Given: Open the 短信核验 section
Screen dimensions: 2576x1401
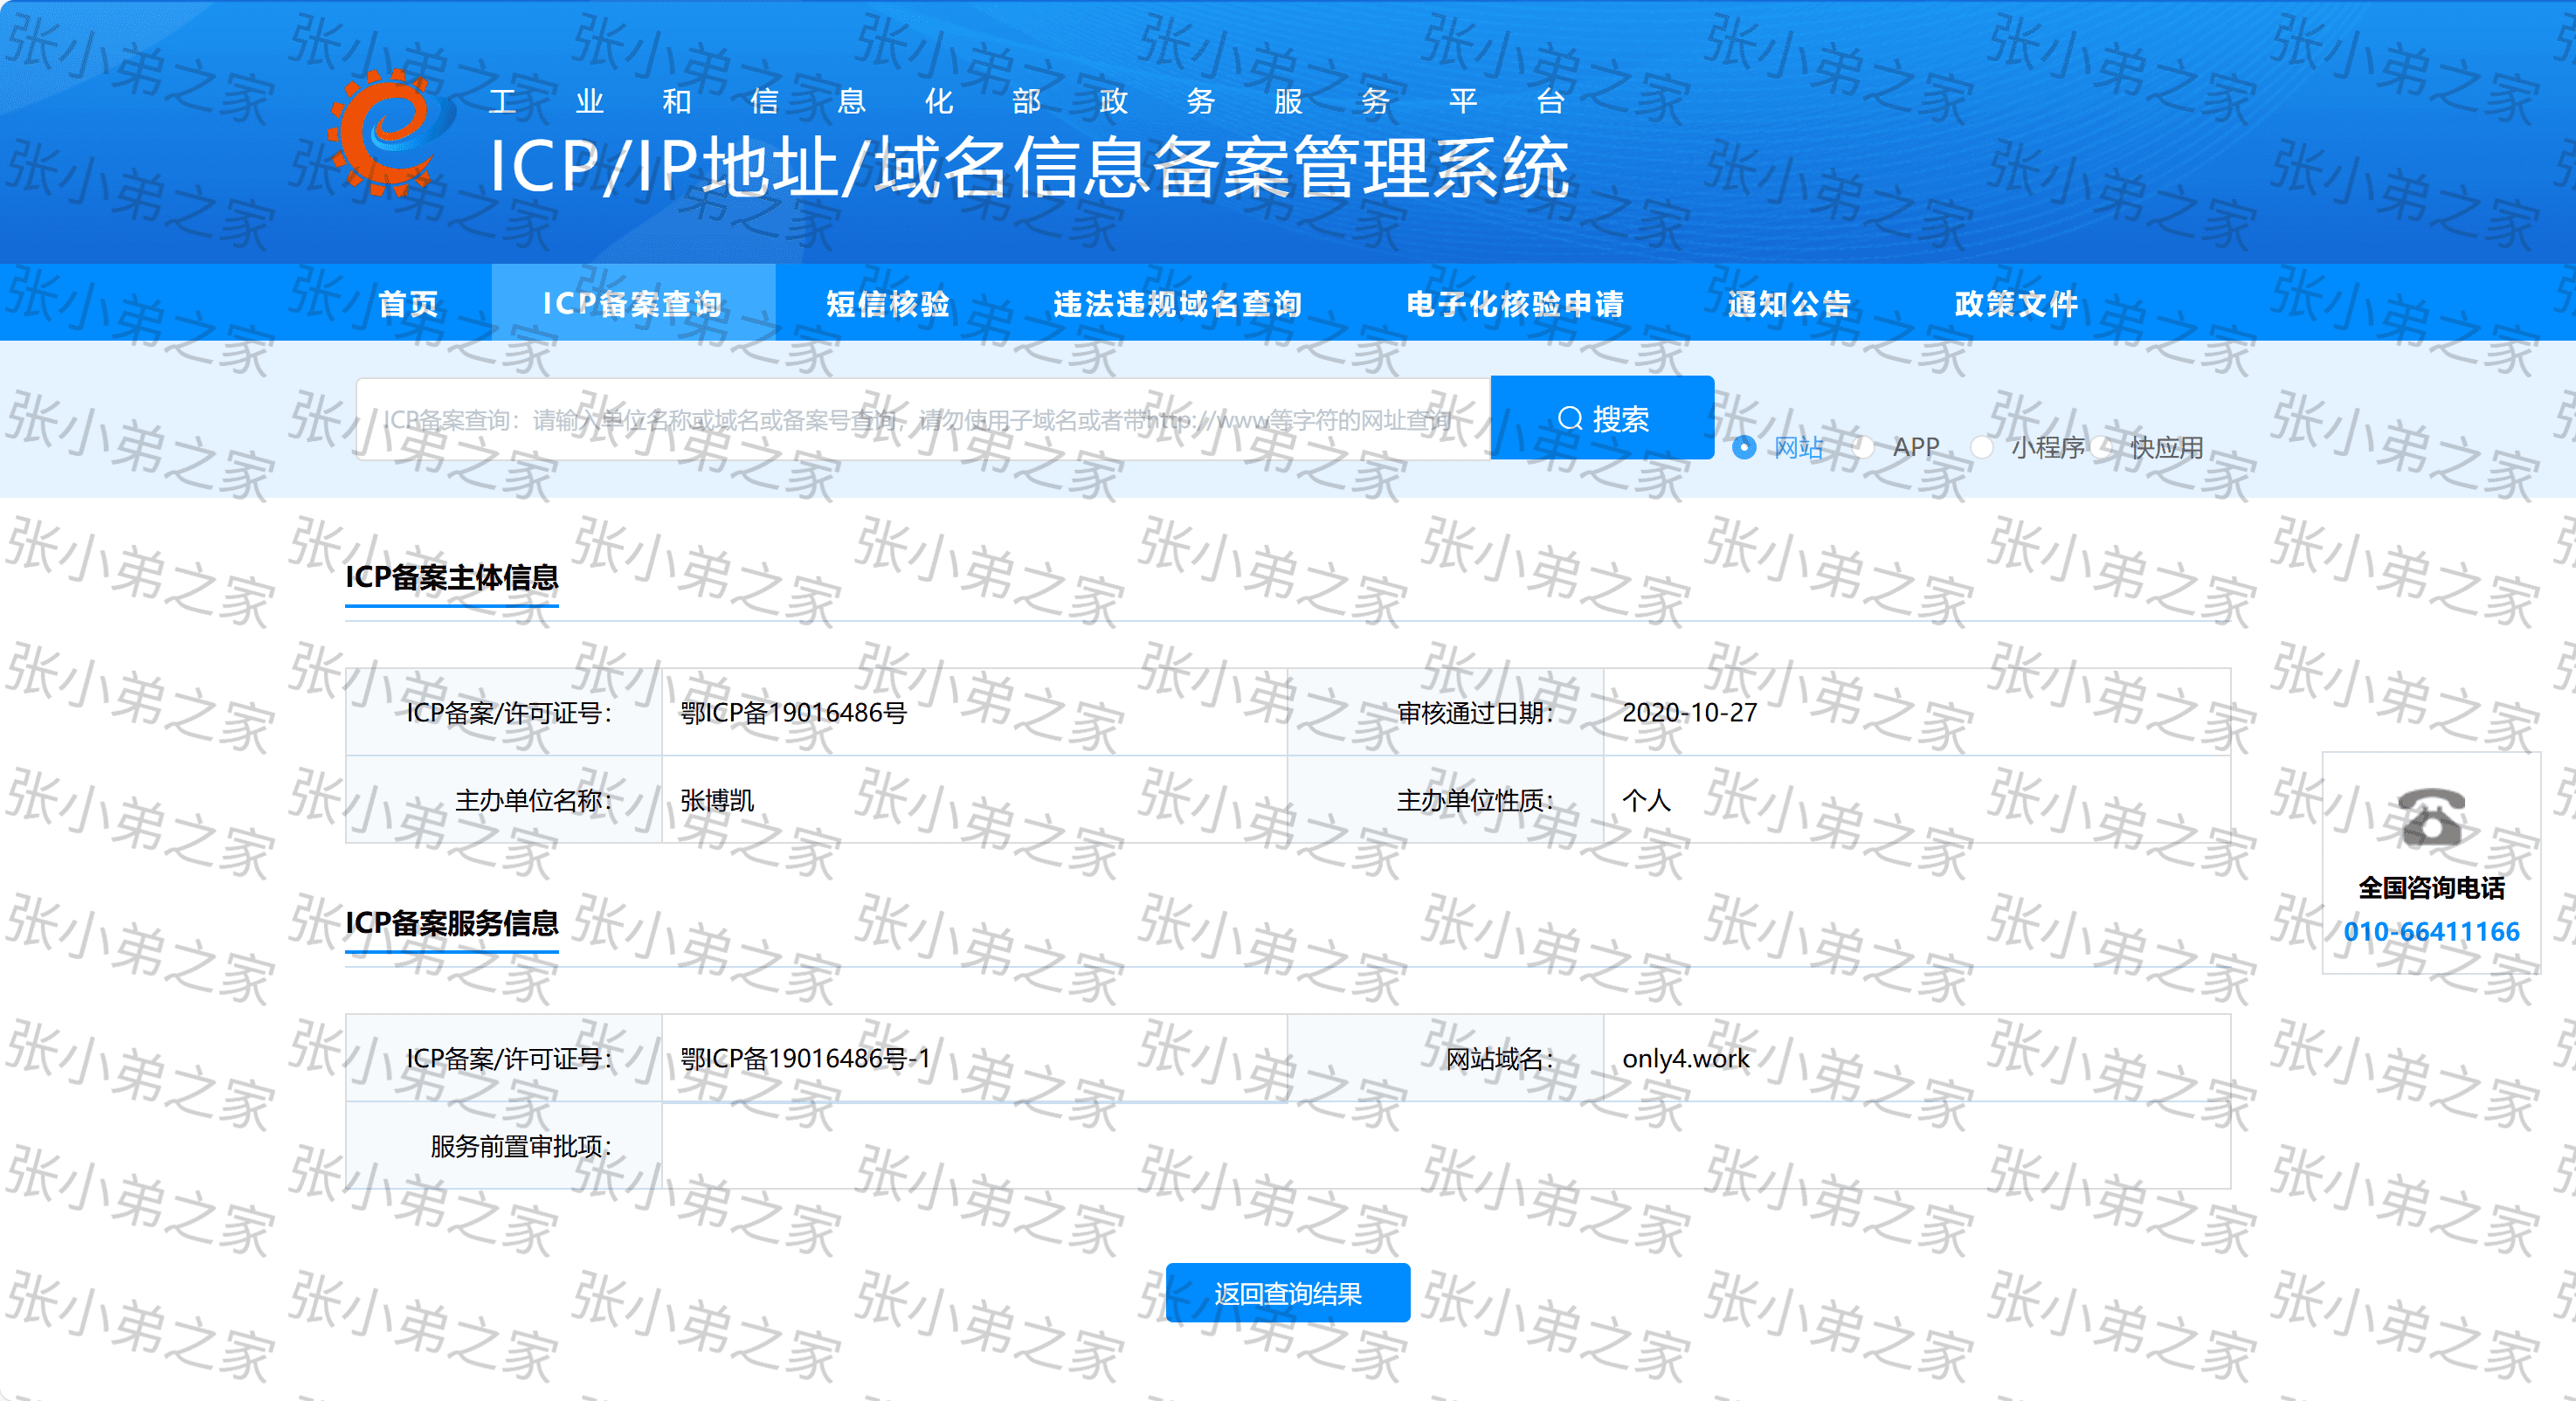Looking at the screenshot, I should [x=888, y=303].
